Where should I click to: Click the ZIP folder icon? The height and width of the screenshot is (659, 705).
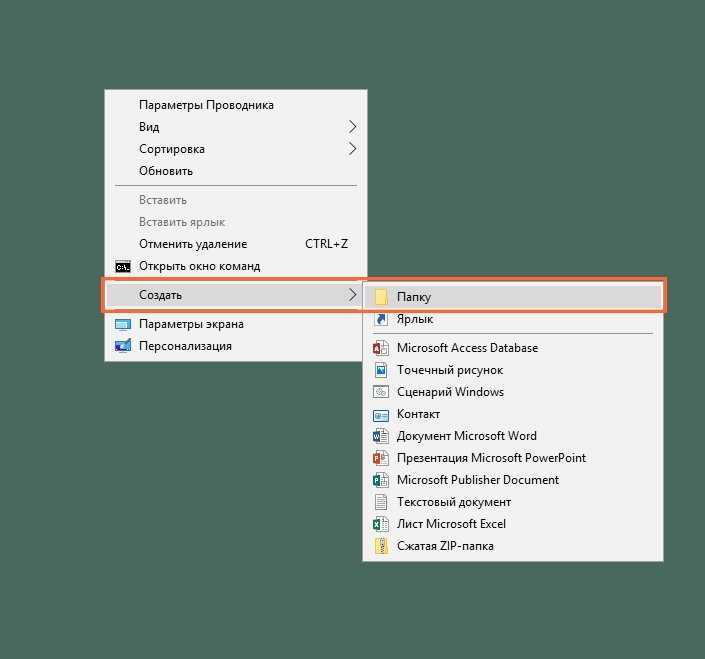coord(381,546)
